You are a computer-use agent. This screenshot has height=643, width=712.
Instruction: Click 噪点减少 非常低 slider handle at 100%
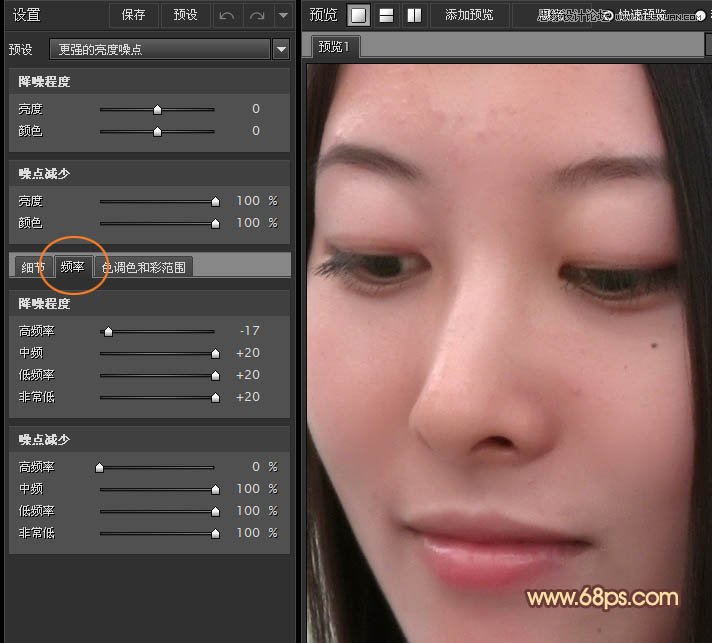[215, 533]
